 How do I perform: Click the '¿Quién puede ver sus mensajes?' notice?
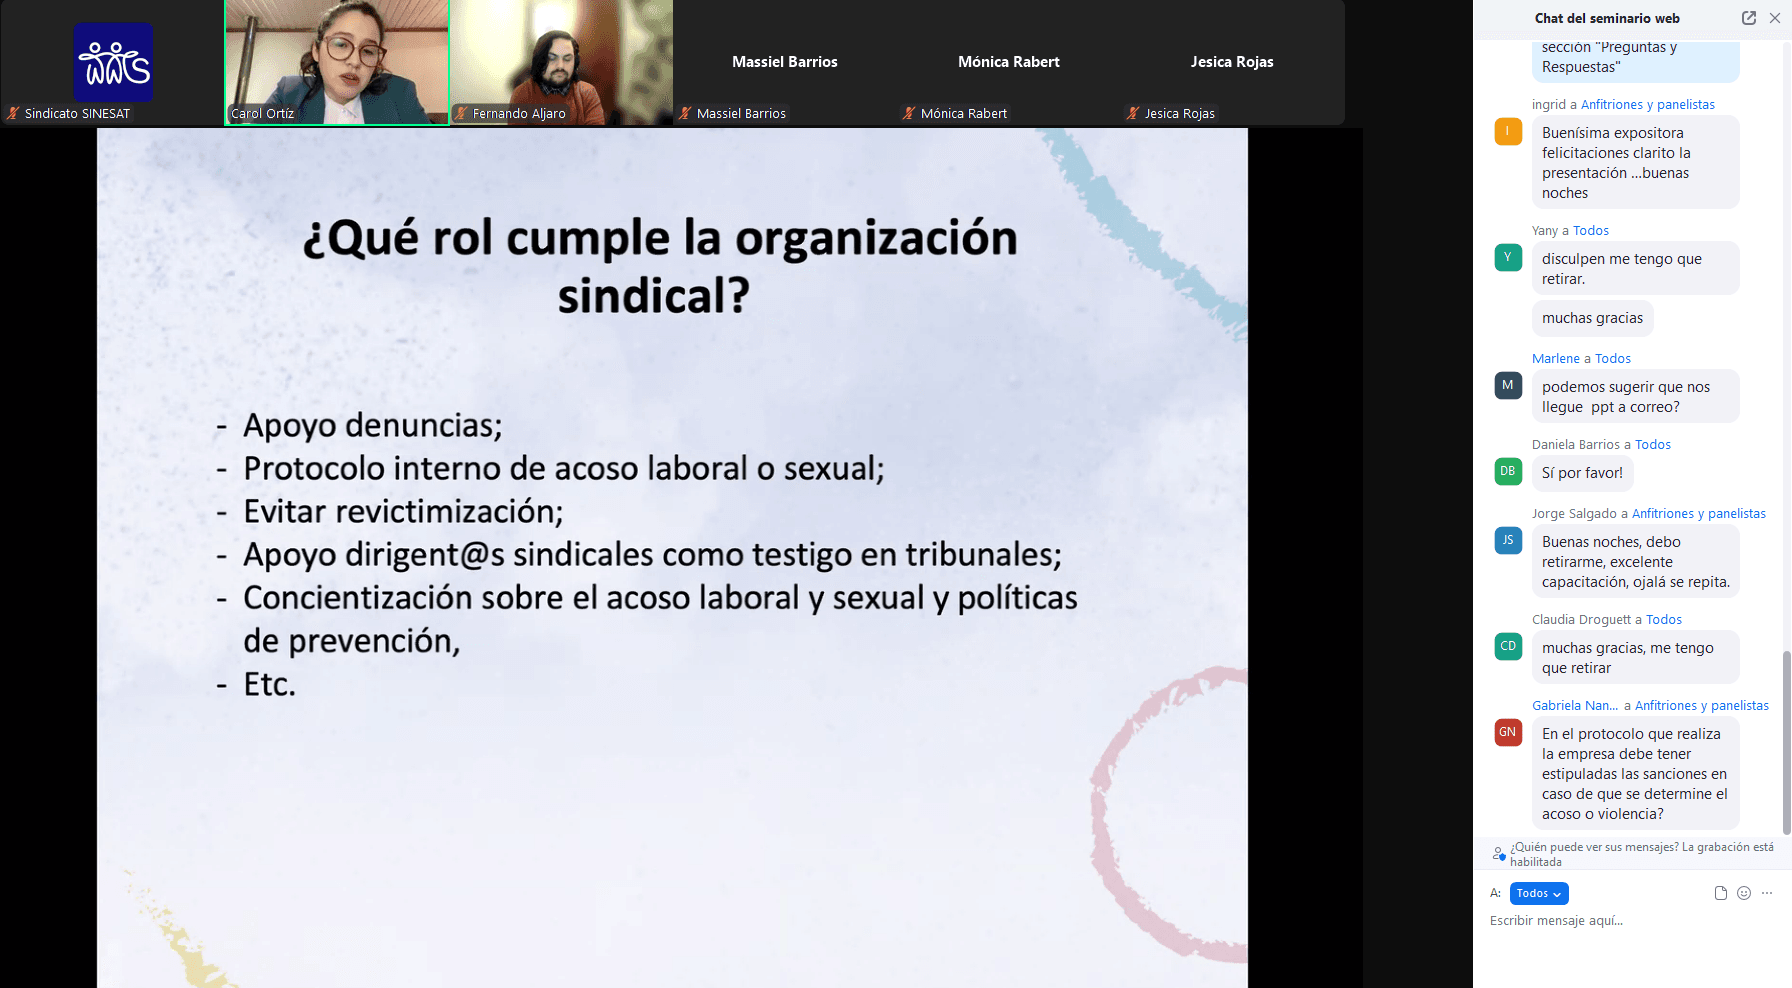point(1640,854)
